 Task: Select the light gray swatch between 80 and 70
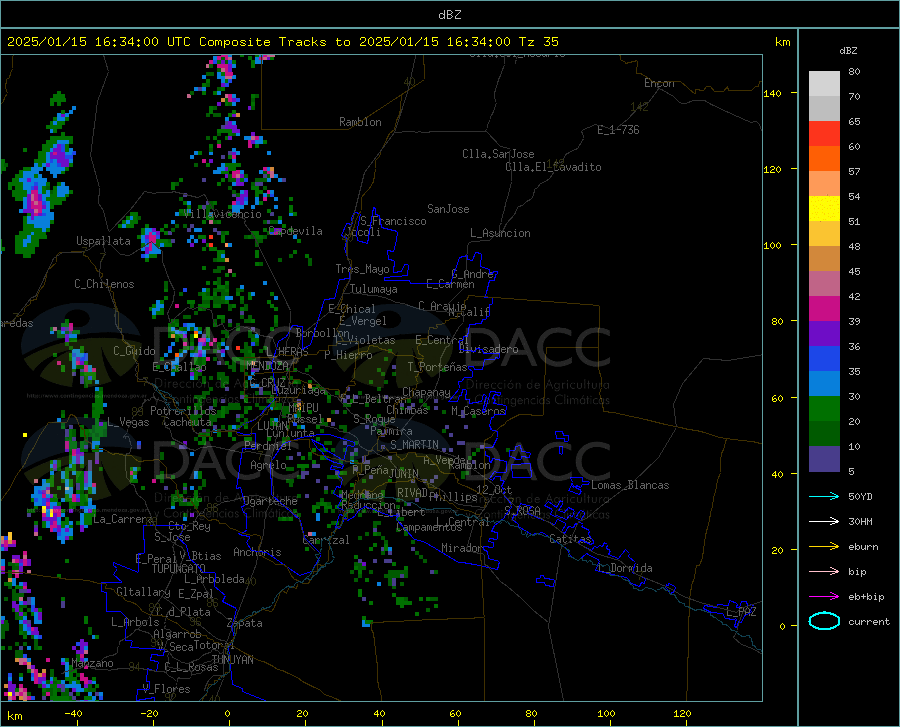click(824, 84)
